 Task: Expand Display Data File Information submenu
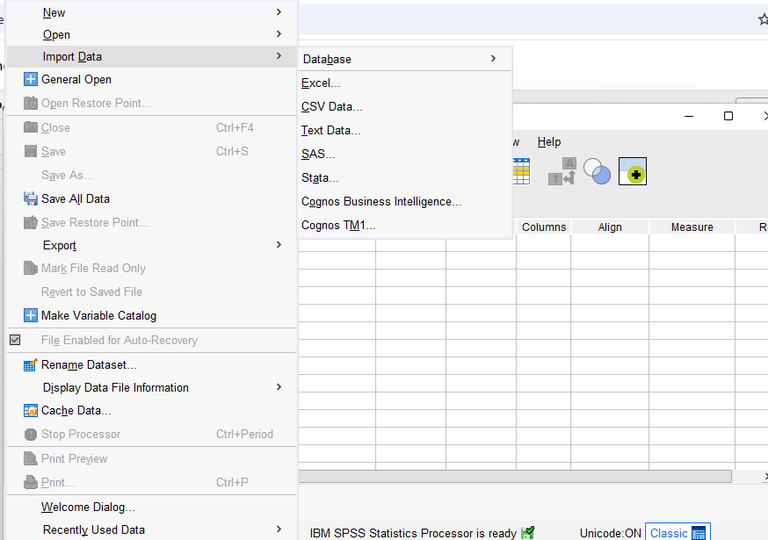coord(279,387)
